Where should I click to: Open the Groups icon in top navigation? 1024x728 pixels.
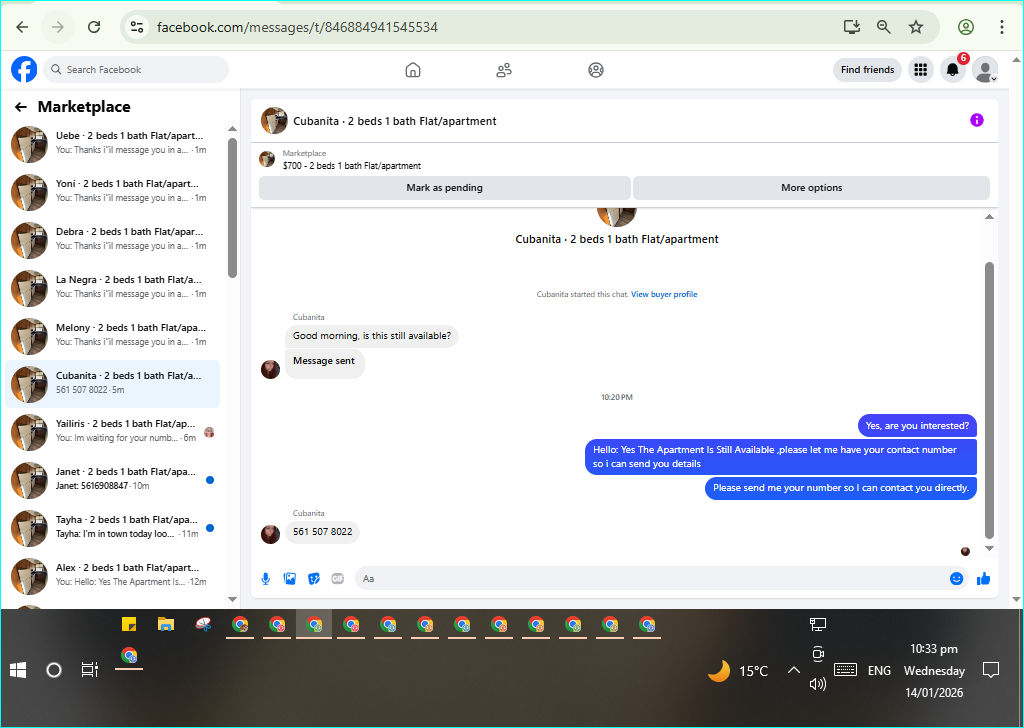click(x=596, y=70)
